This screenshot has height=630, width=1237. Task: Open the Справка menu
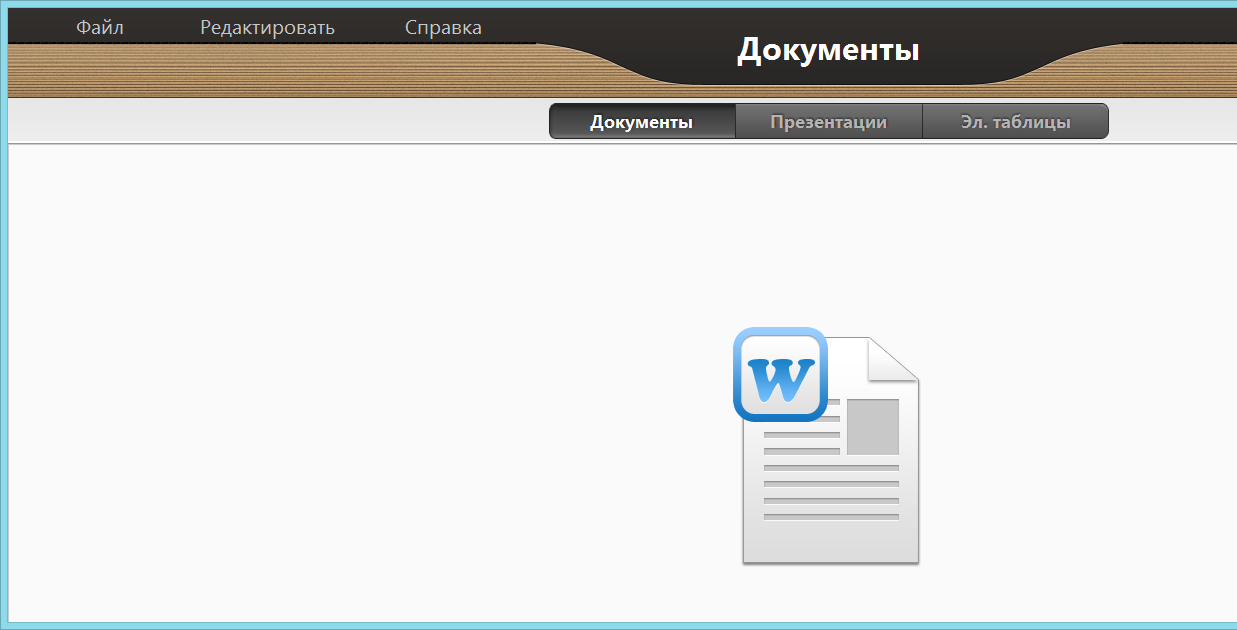point(443,28)
